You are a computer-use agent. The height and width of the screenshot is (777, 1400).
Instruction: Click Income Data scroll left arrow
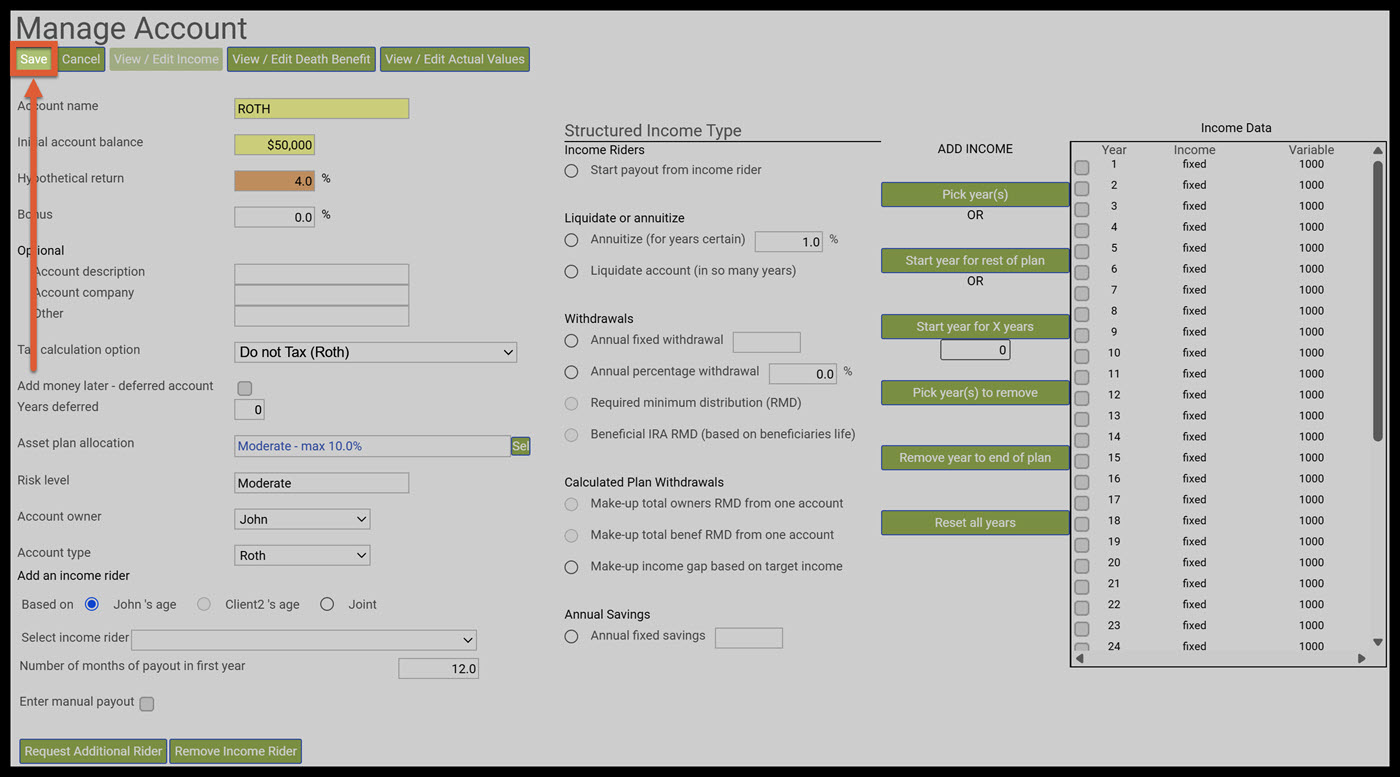[x=1079, y=659]
